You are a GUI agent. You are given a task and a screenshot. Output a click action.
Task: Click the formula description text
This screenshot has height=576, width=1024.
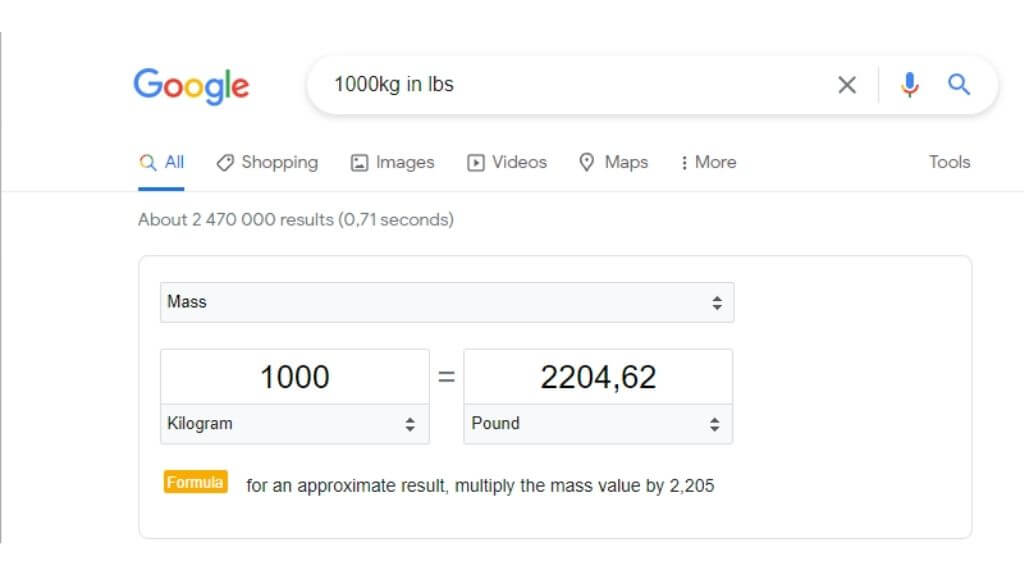(480, 486)
